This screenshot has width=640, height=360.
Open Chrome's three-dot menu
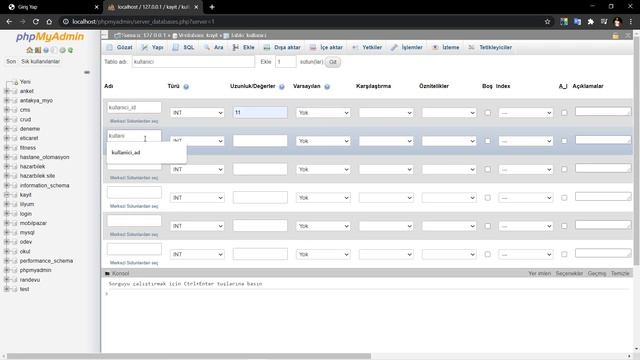pos(631,22)
